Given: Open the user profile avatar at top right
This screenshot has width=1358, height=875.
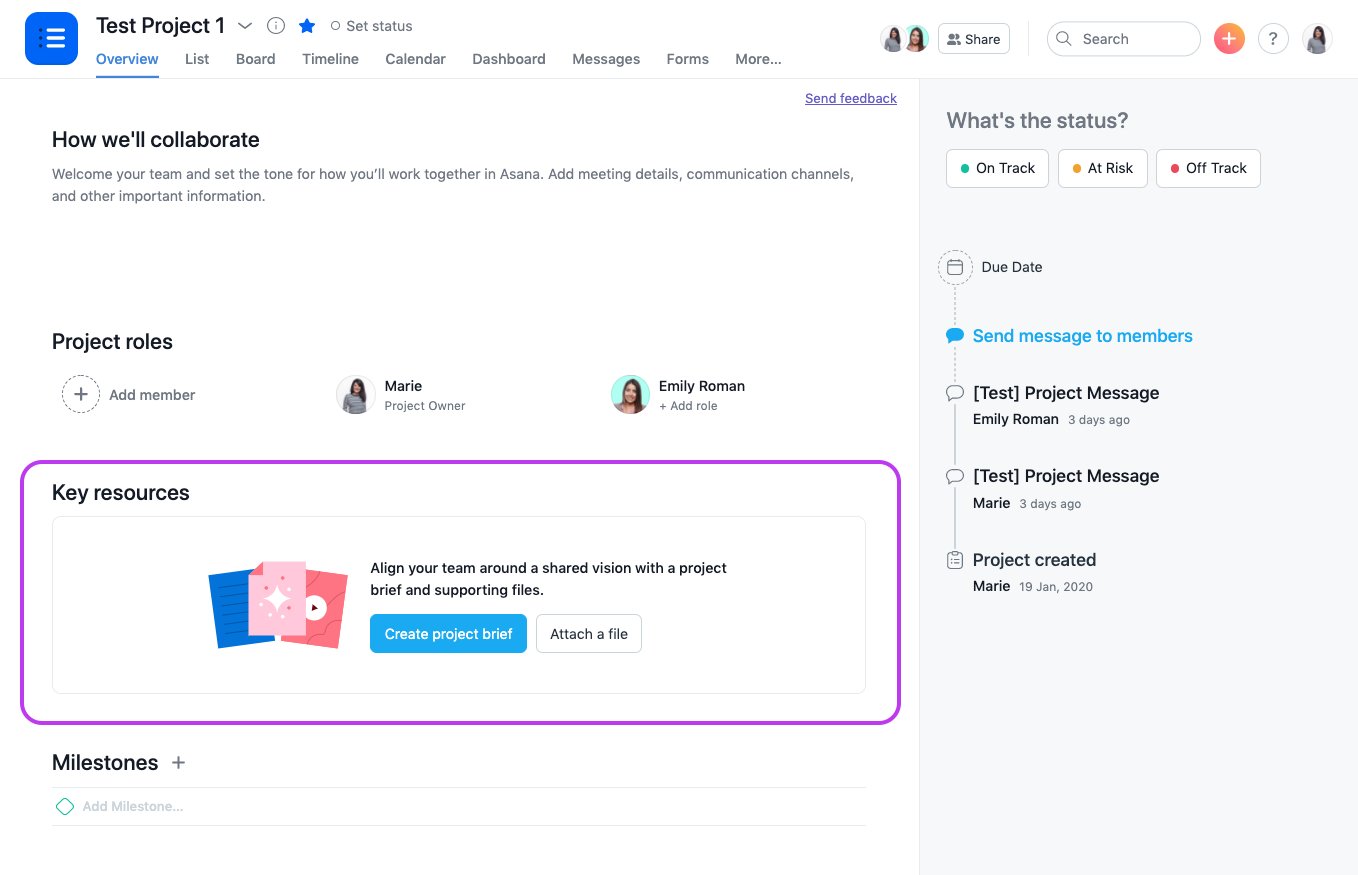Looking at the screenshot, I should (1316, 39).
